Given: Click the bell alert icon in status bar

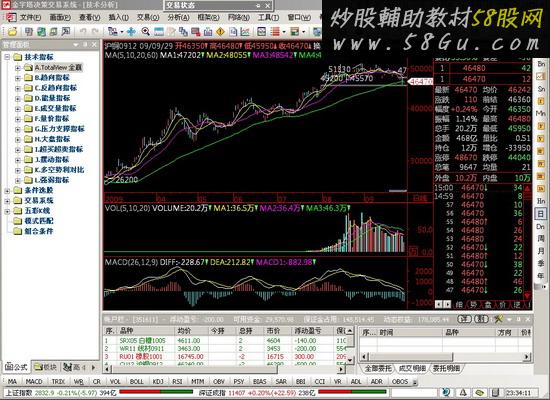Looking at the screenshot, I should [x=463, y=392].
